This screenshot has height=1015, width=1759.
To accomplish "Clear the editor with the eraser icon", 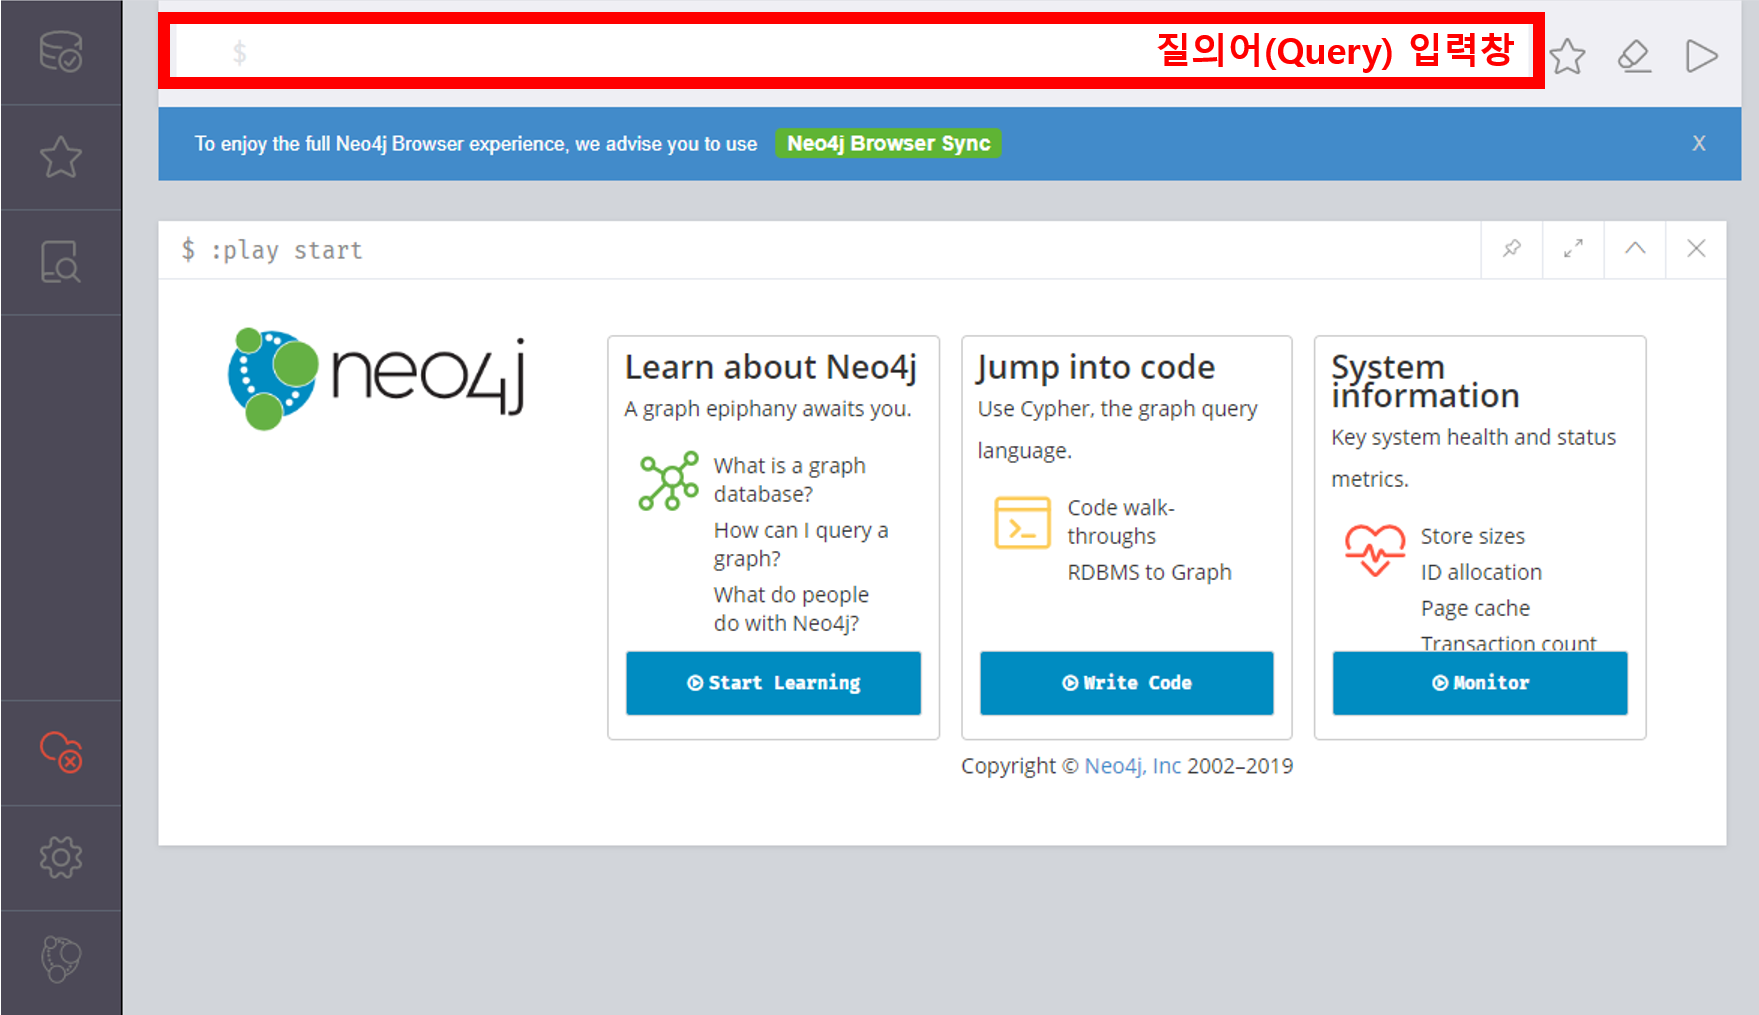I will tap(1634, 56).
